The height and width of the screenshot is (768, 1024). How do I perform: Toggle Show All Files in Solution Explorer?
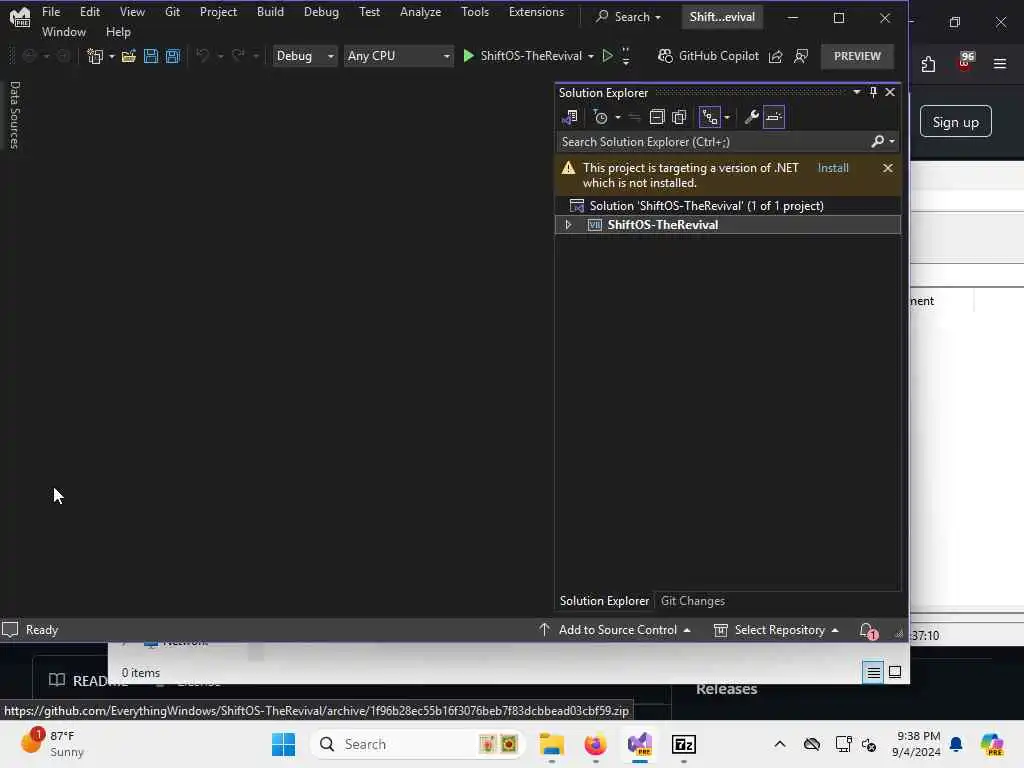pyautogui.click(x=679, y=117)
